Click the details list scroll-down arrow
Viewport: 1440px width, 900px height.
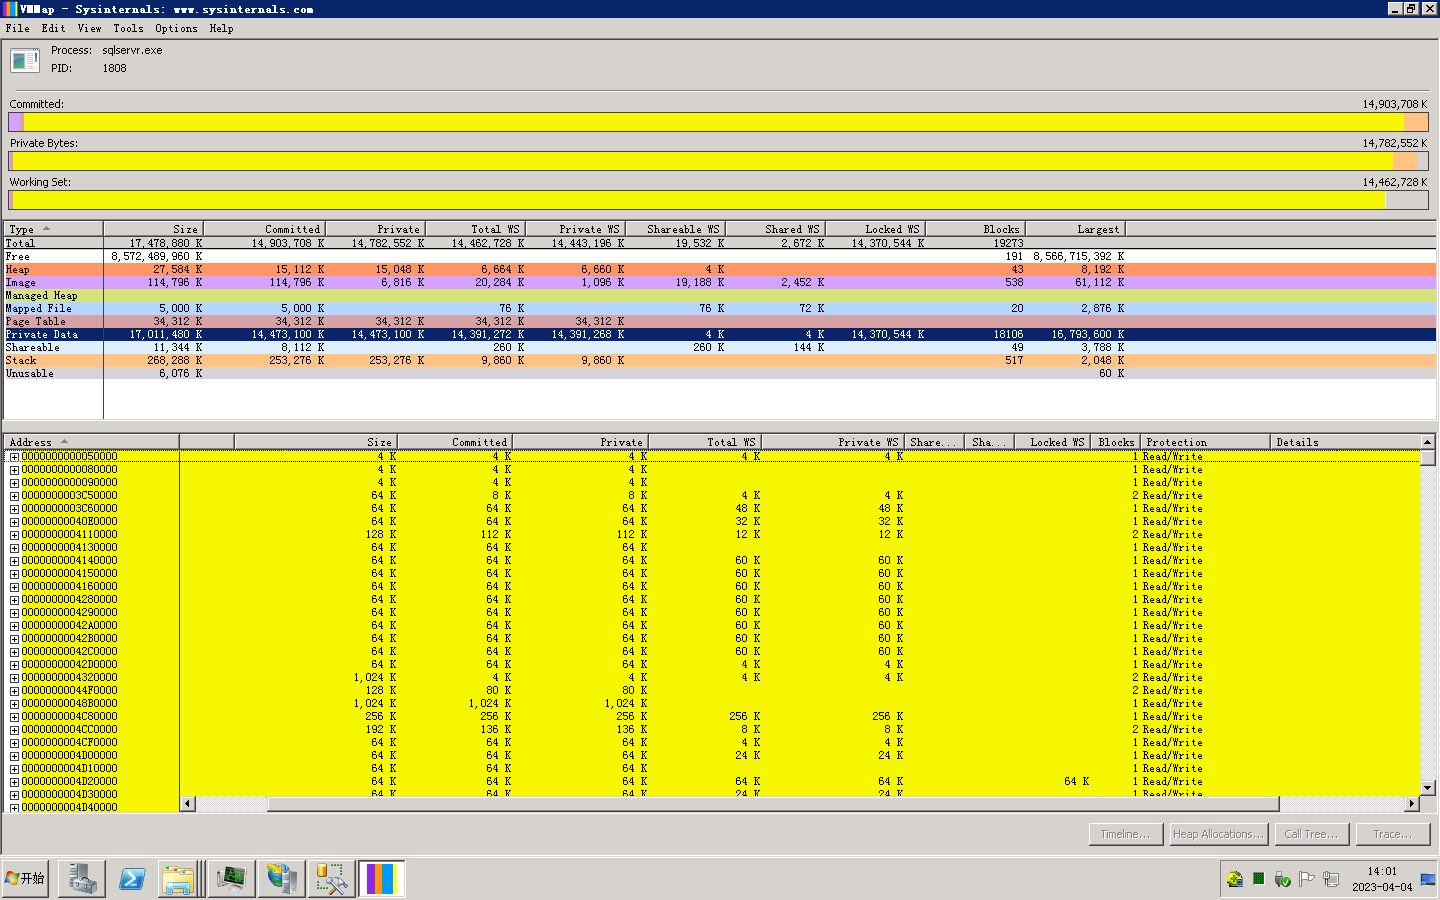[x=1428, y=788]
